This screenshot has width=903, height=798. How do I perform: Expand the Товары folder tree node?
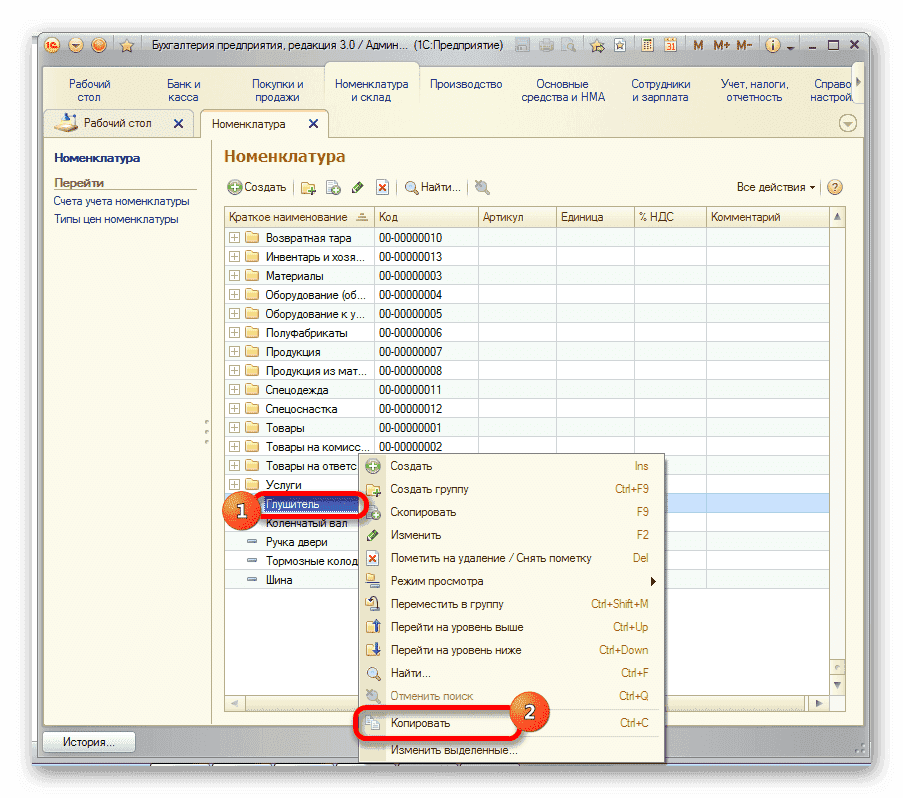coord(234,428)
